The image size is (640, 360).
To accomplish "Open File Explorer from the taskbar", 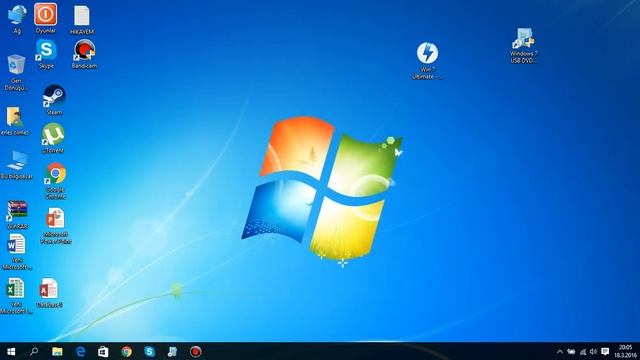I will [57, 351].
